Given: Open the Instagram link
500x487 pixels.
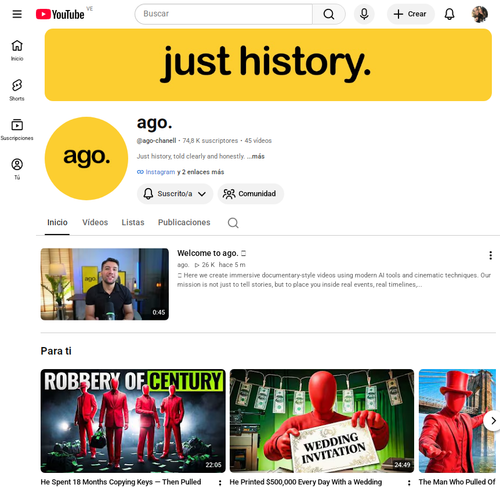Looking at the screenshot, I should tap(160, 172).
